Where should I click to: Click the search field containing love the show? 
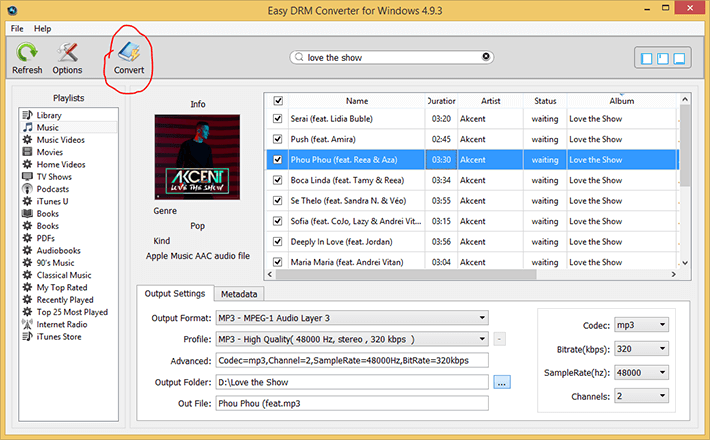coord(391,57)
